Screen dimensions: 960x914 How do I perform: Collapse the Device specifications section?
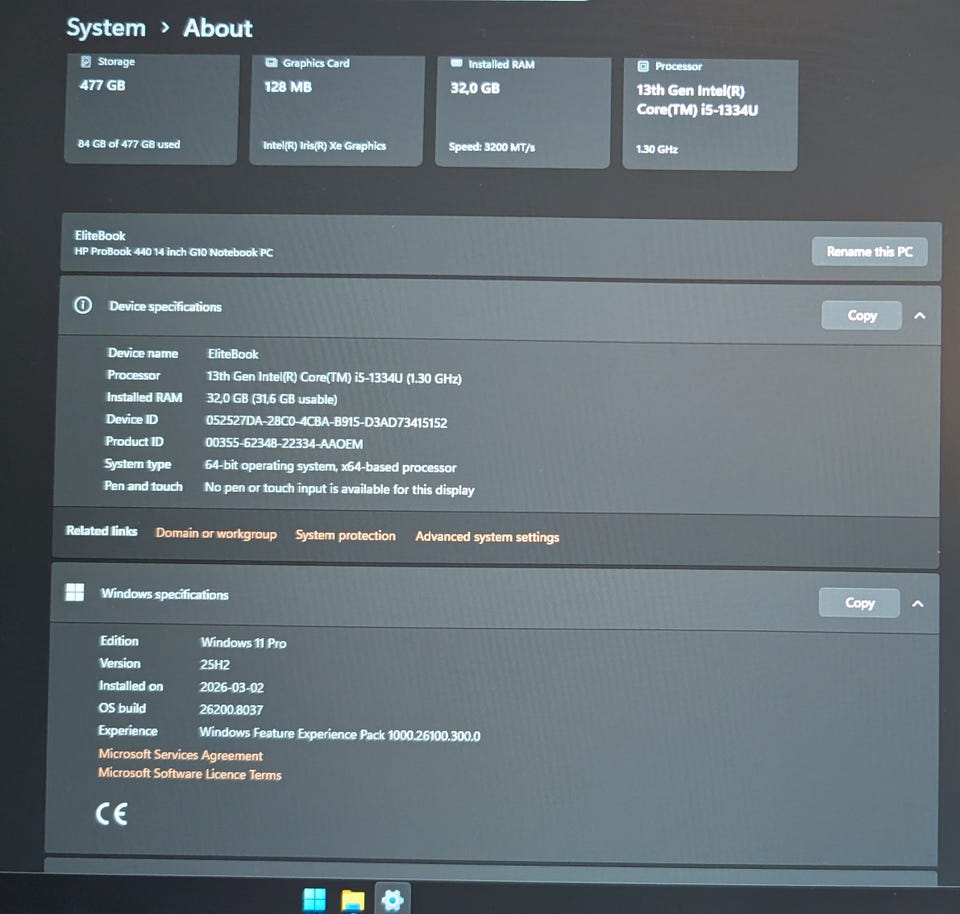[919, 316]
